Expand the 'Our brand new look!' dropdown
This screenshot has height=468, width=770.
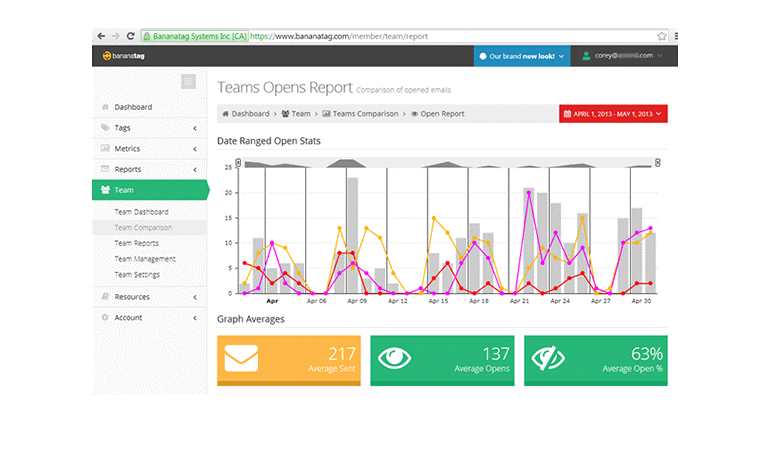coord(522,56)
